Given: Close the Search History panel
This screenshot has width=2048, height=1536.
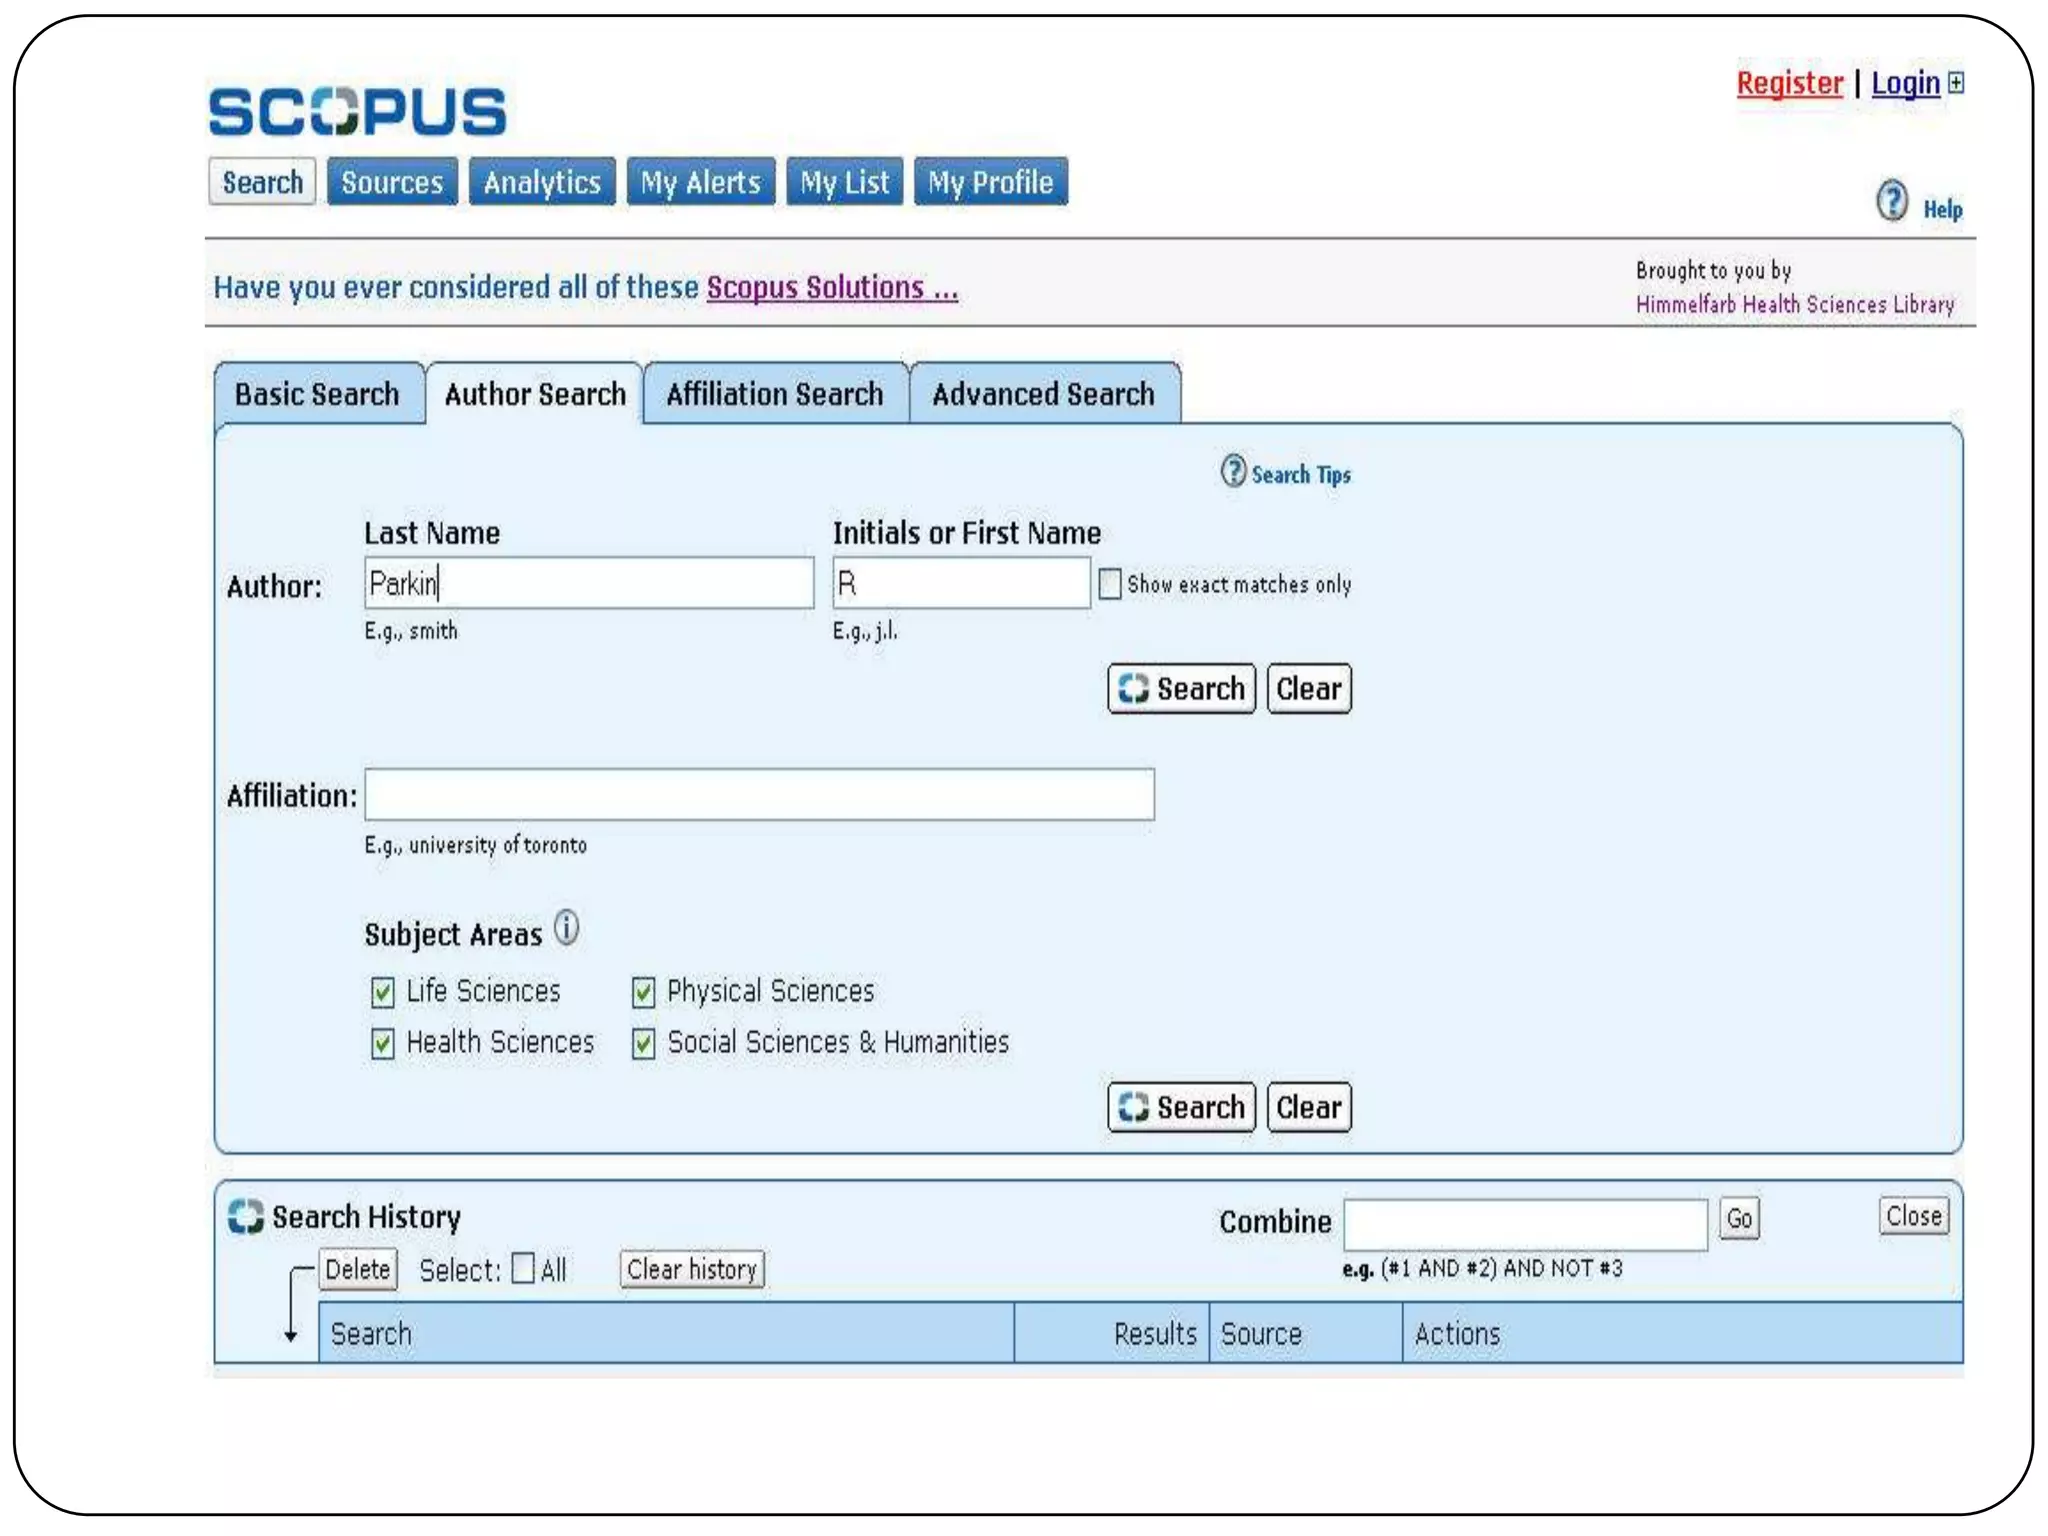Looking at the screenshot, I should coord(1913,1216).
